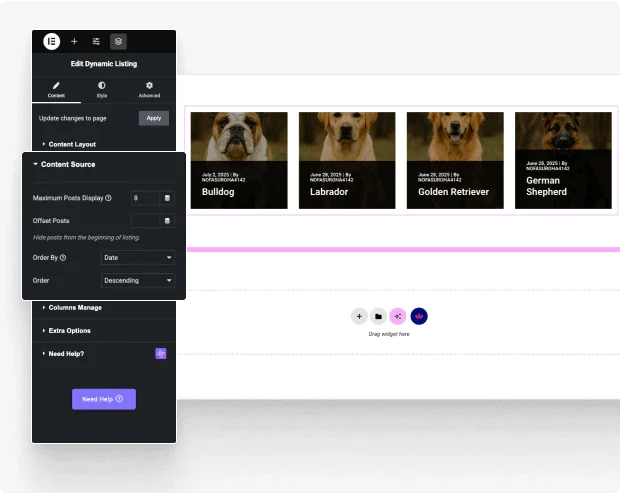Screen dimensions: 620x493
Task: Click the Golden Retriever title text
Action: click(x=454, y=192)
